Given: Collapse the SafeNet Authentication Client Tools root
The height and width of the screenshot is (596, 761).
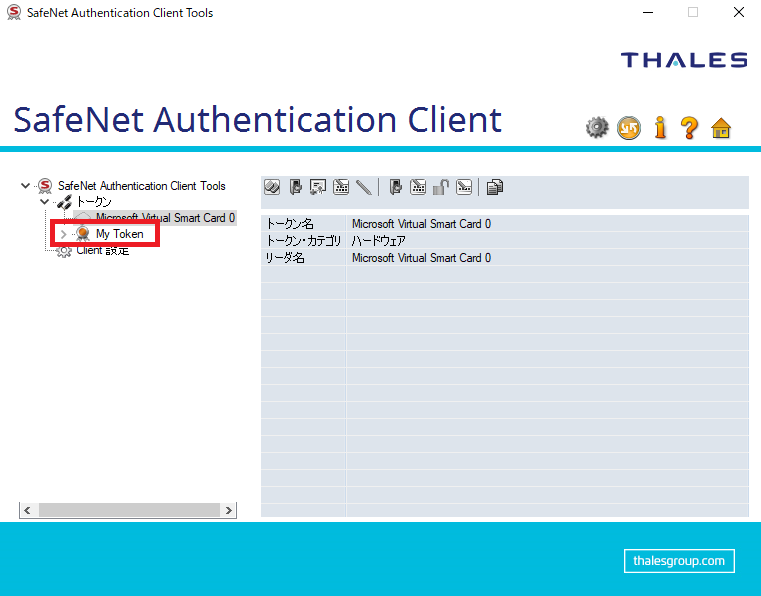Looking at the screenshot, I should [25, 186].
